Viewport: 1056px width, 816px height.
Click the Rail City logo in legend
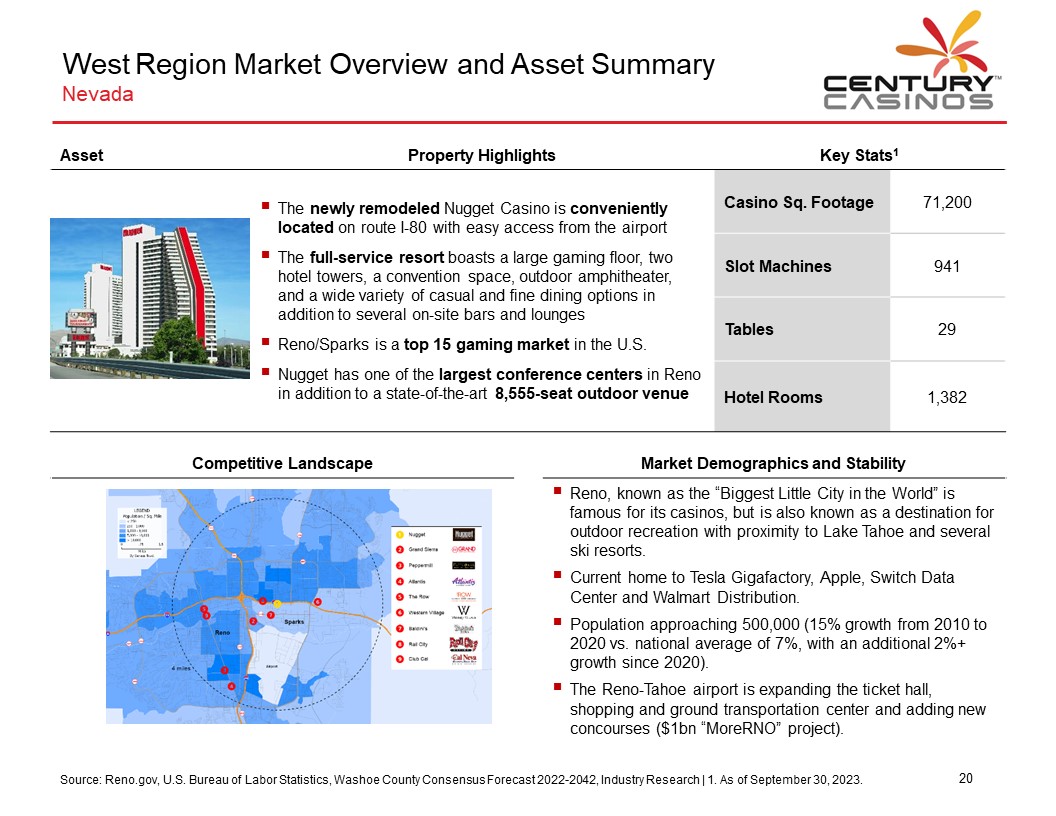click(x=463, y=644)
